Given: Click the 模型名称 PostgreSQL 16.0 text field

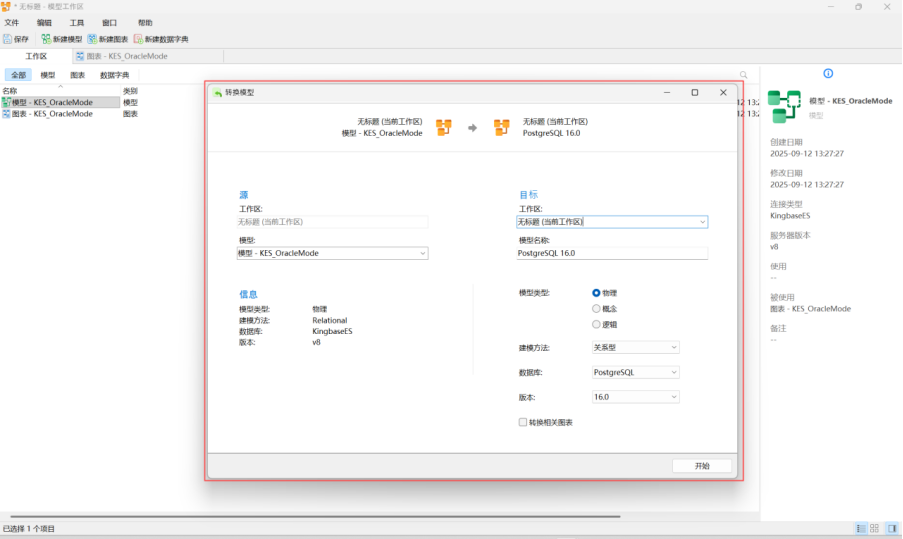Looking at the screenshot, I should [x=611, y=254].
